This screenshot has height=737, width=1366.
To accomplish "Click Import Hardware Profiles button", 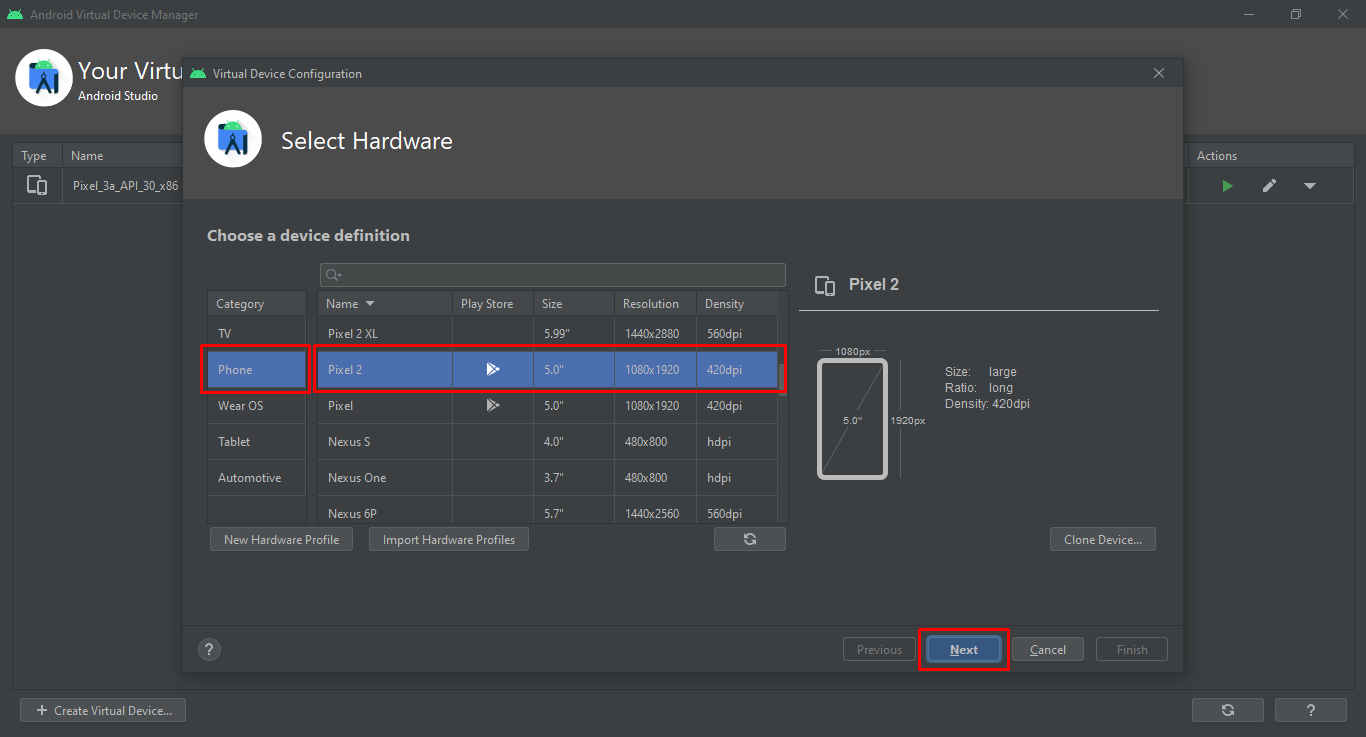I will [449, 539].
